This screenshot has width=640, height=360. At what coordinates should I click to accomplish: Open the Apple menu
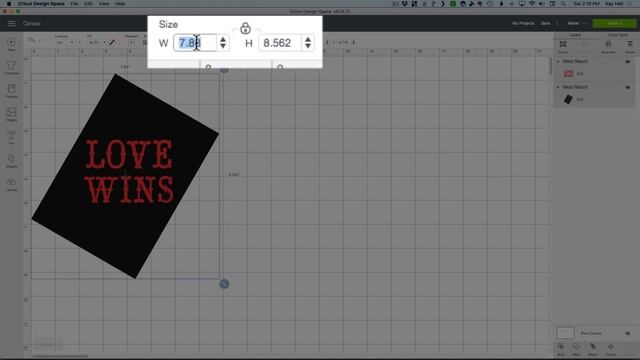click(9, 4)
